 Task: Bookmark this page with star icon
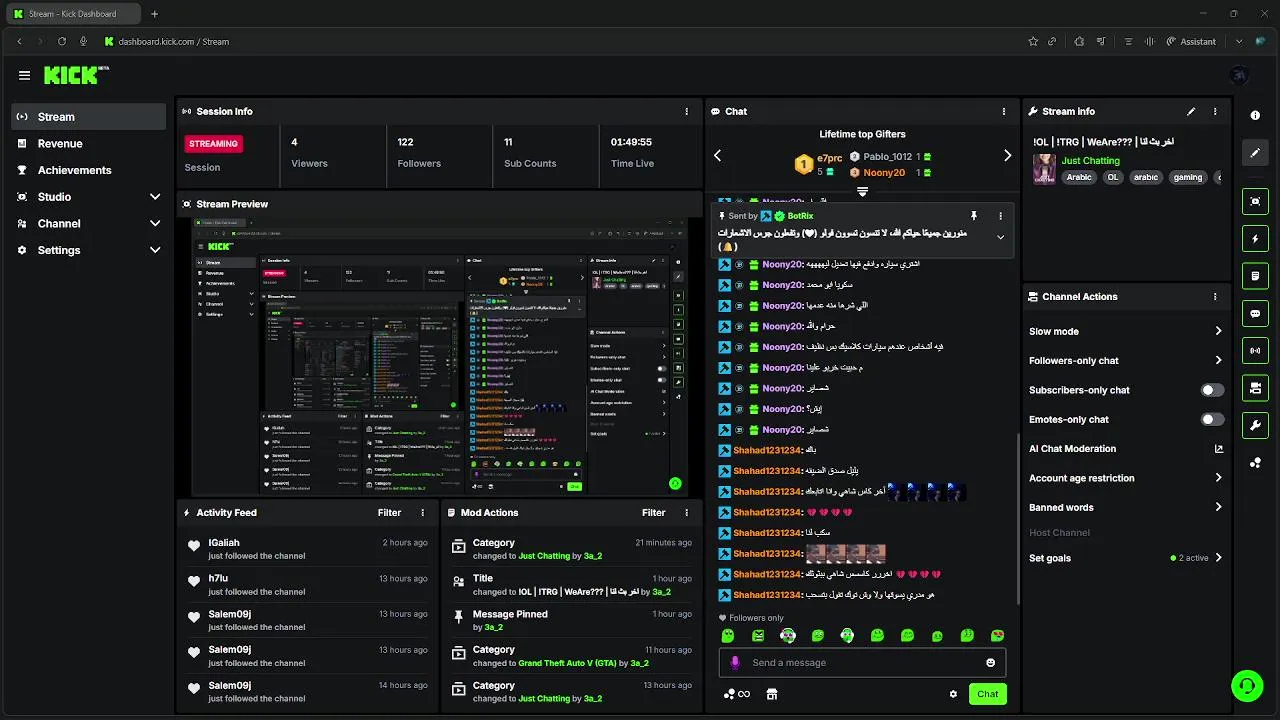[1033, 42]
